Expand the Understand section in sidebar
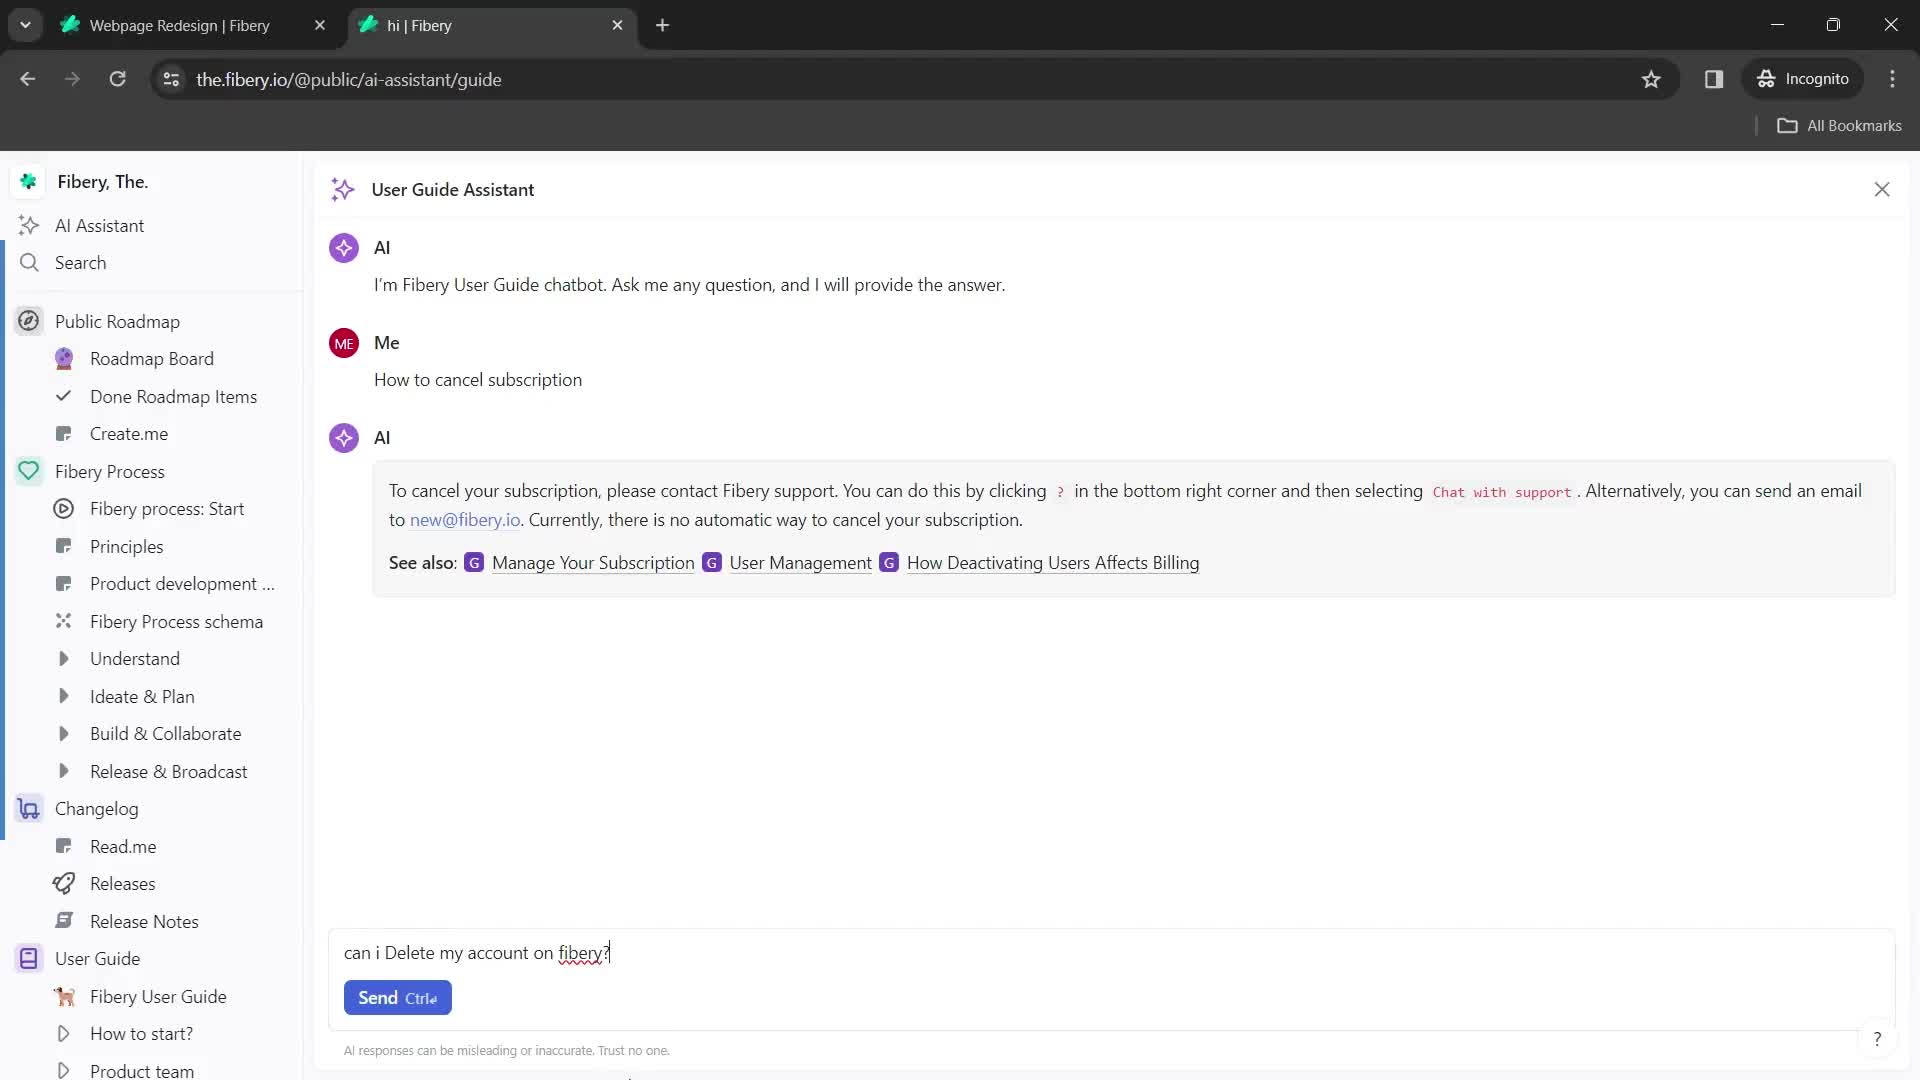Screen dimensions: 1920x1080 tap(63, 658)
